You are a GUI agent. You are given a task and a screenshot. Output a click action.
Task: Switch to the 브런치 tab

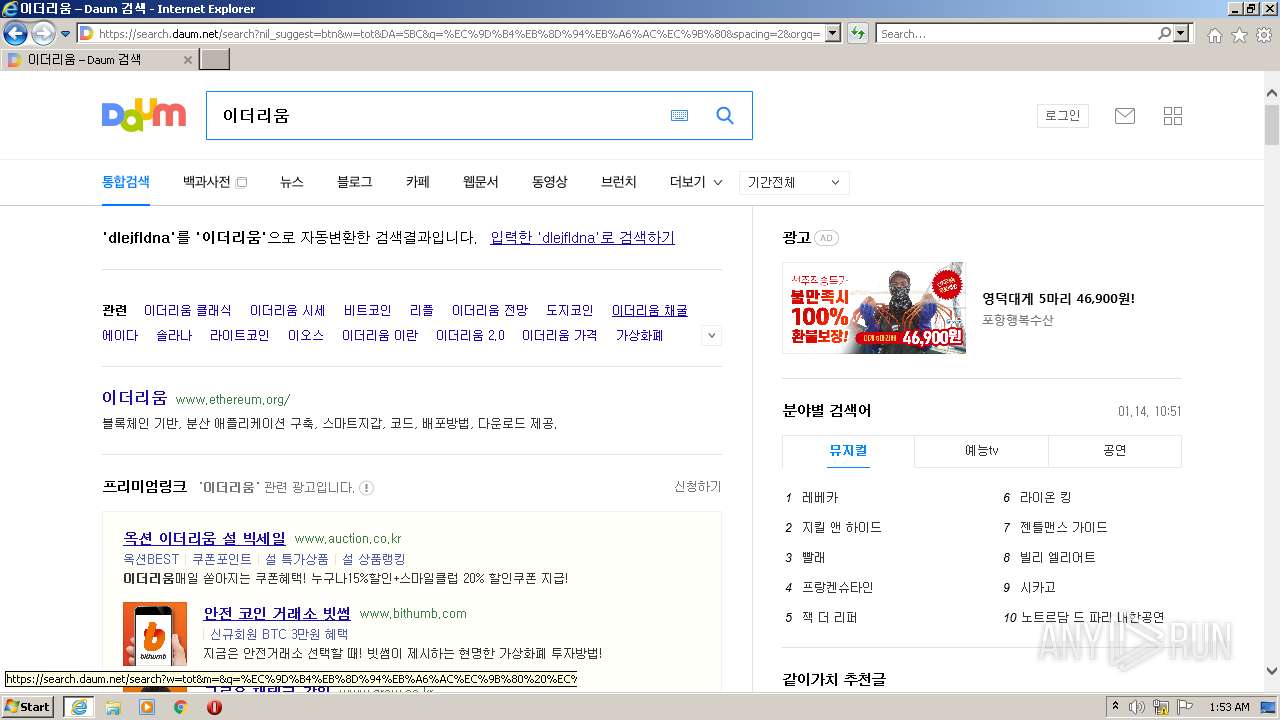pyautogui.click(x=619, y=182)
